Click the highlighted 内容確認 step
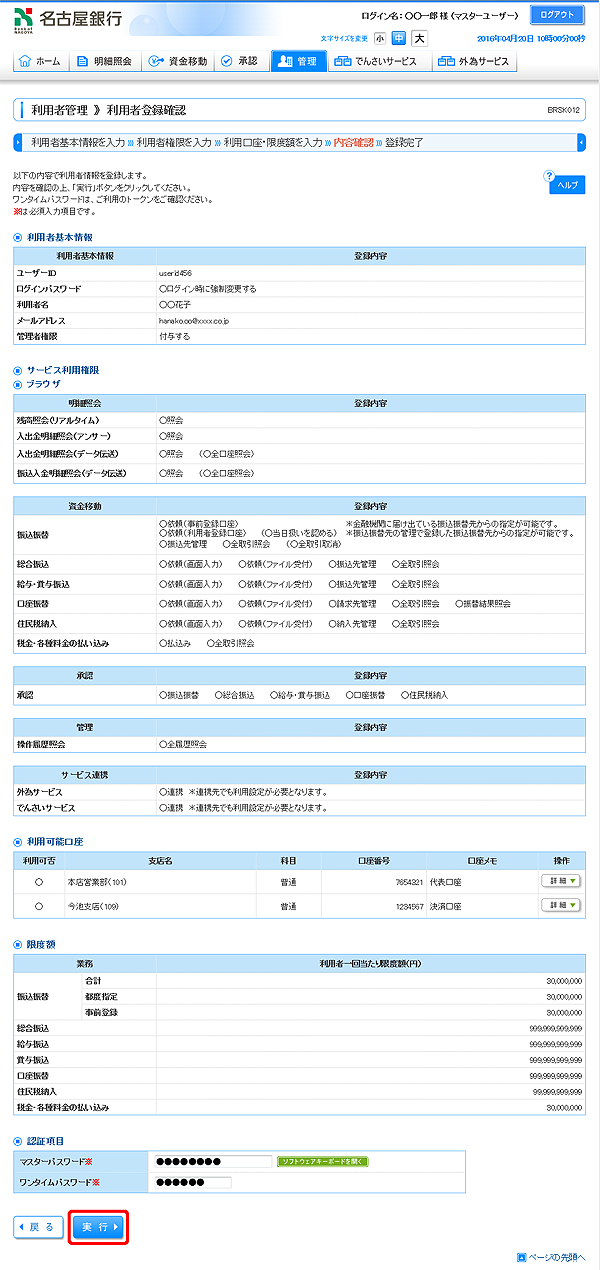The image size is (600, 1270). point(353,142)
